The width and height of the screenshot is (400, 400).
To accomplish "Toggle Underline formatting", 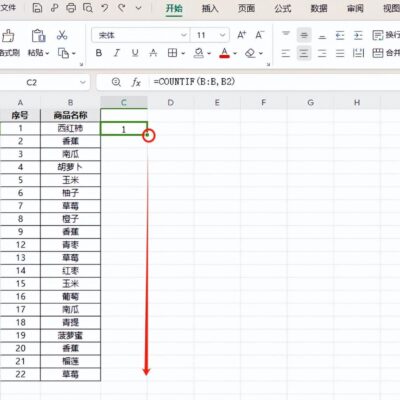I will click(135, 53).
